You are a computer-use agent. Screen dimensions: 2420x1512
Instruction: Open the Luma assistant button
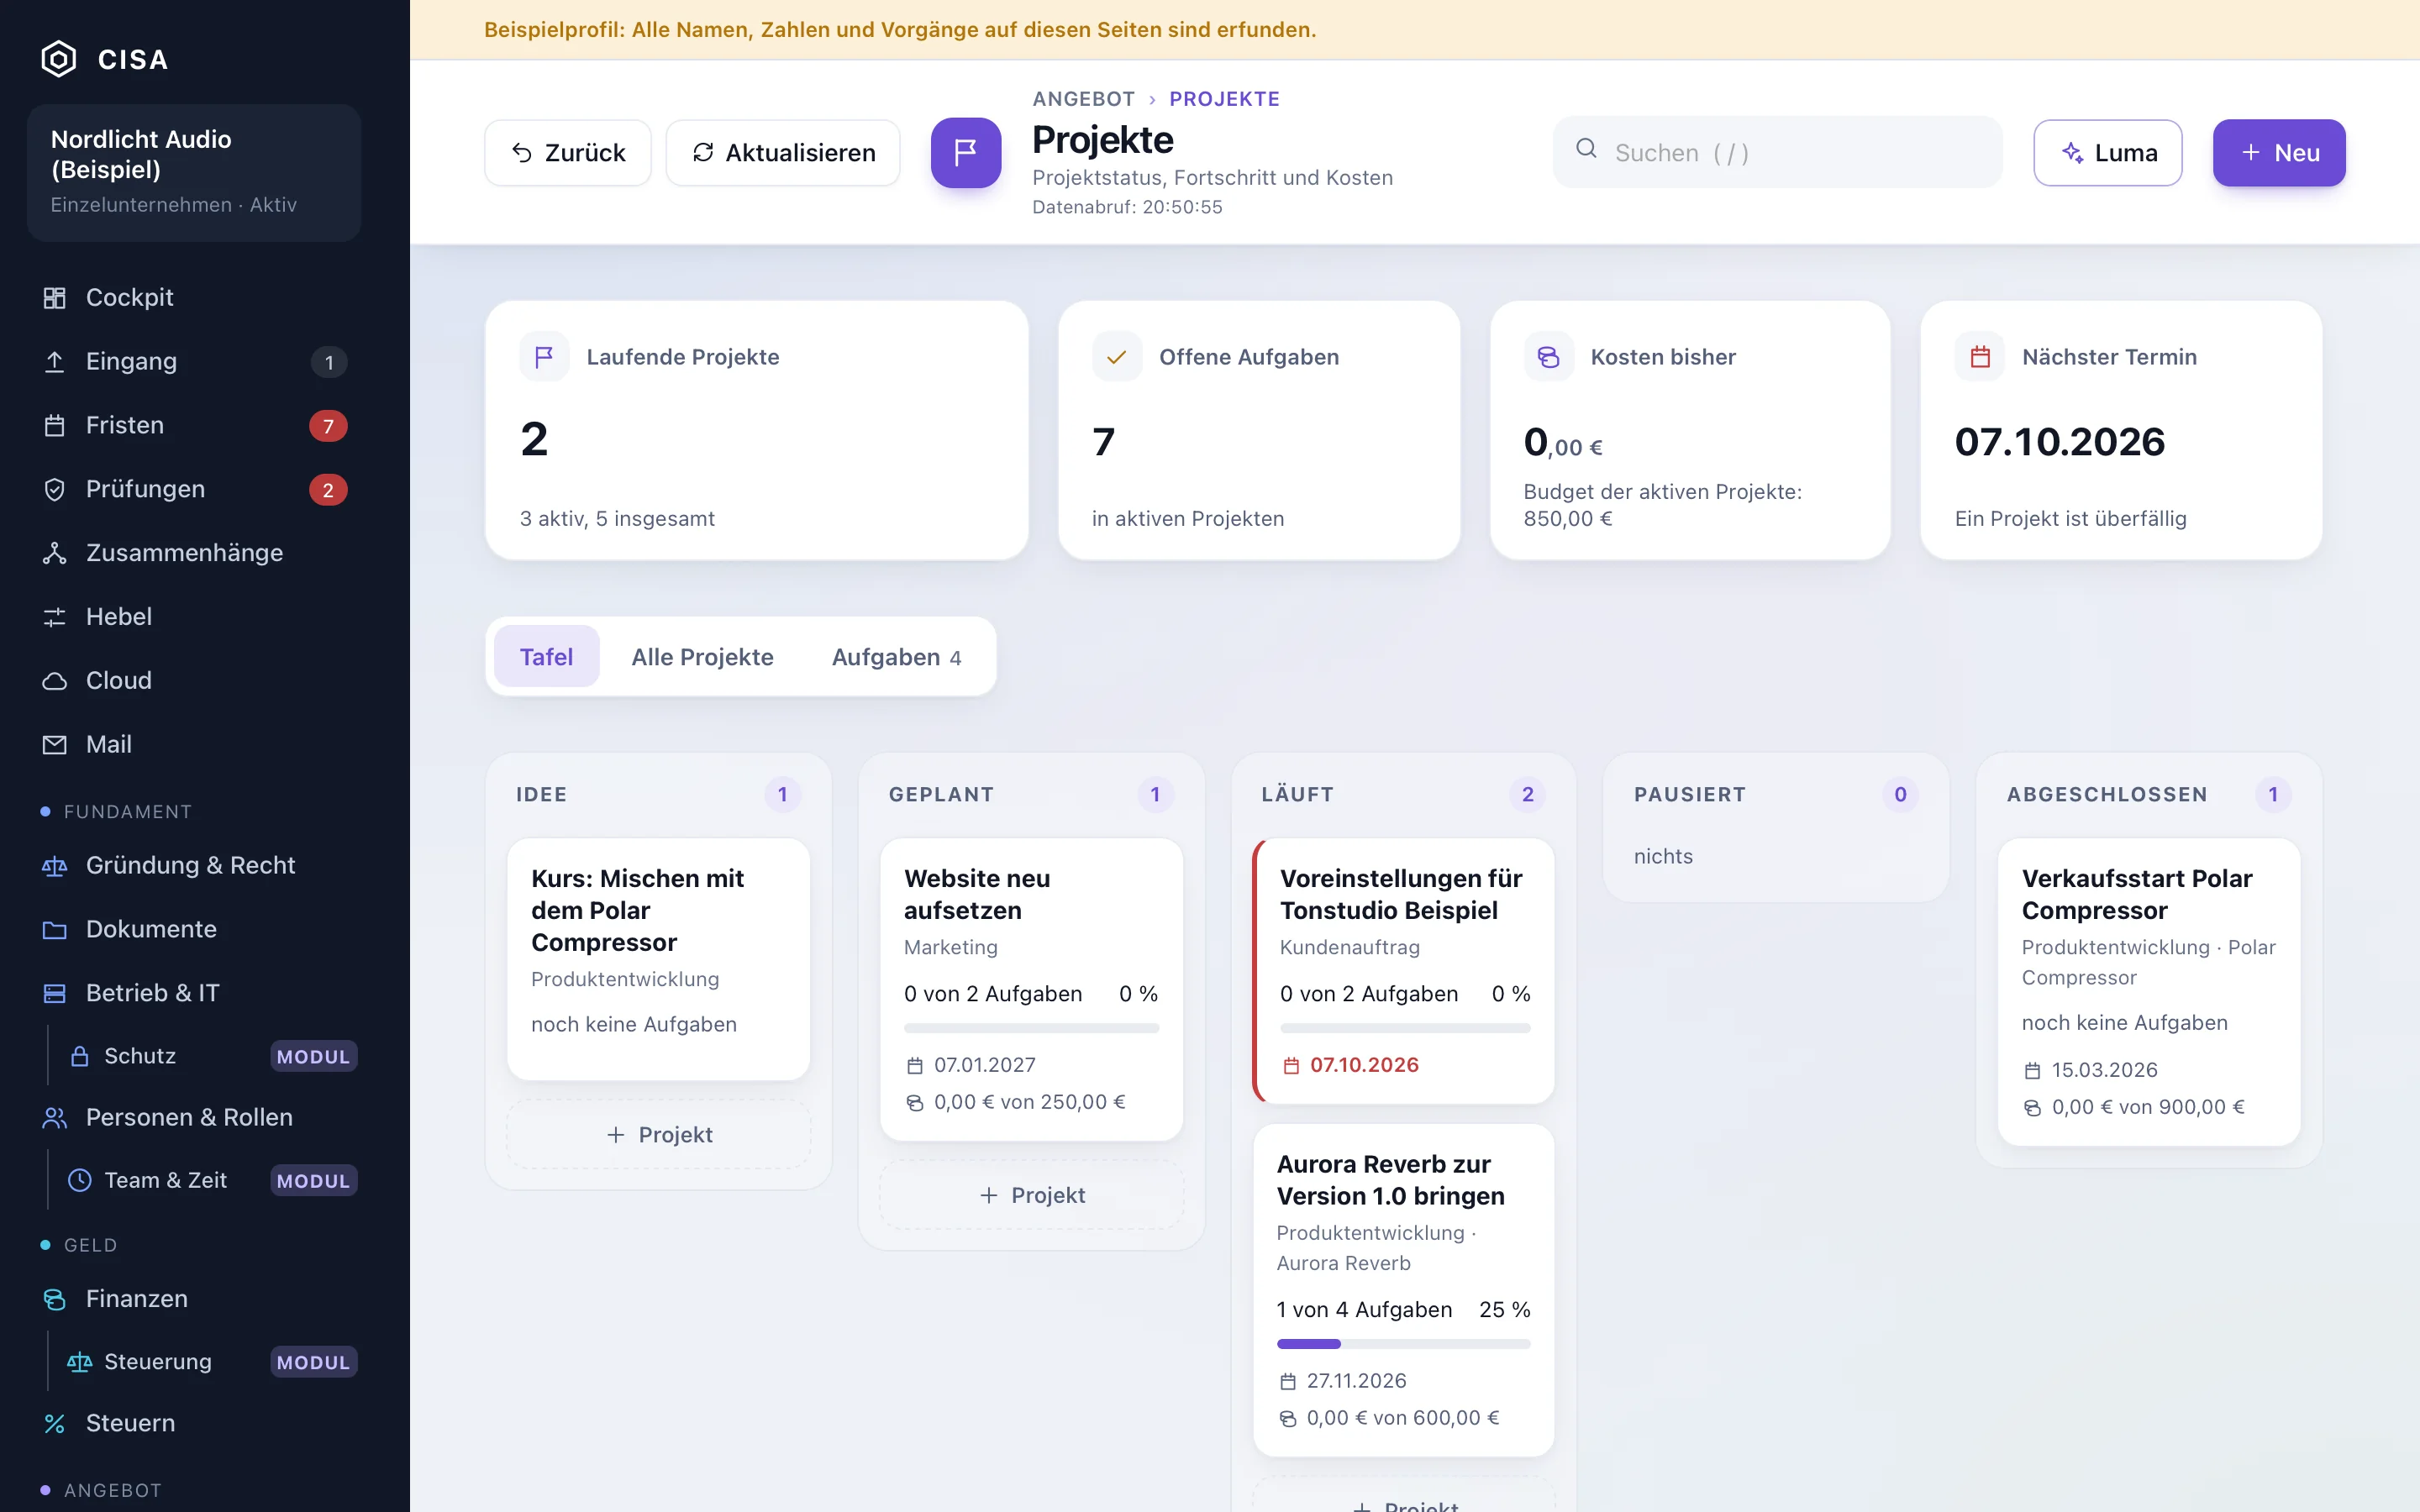click(2108, 153)
